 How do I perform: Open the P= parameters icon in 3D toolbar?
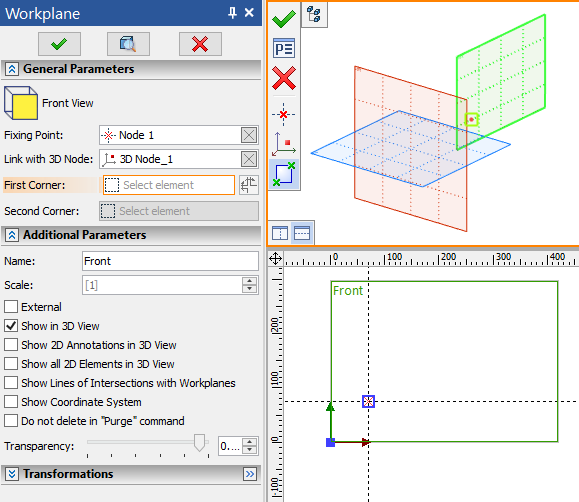pyautogui.click(x=284, y=48)
